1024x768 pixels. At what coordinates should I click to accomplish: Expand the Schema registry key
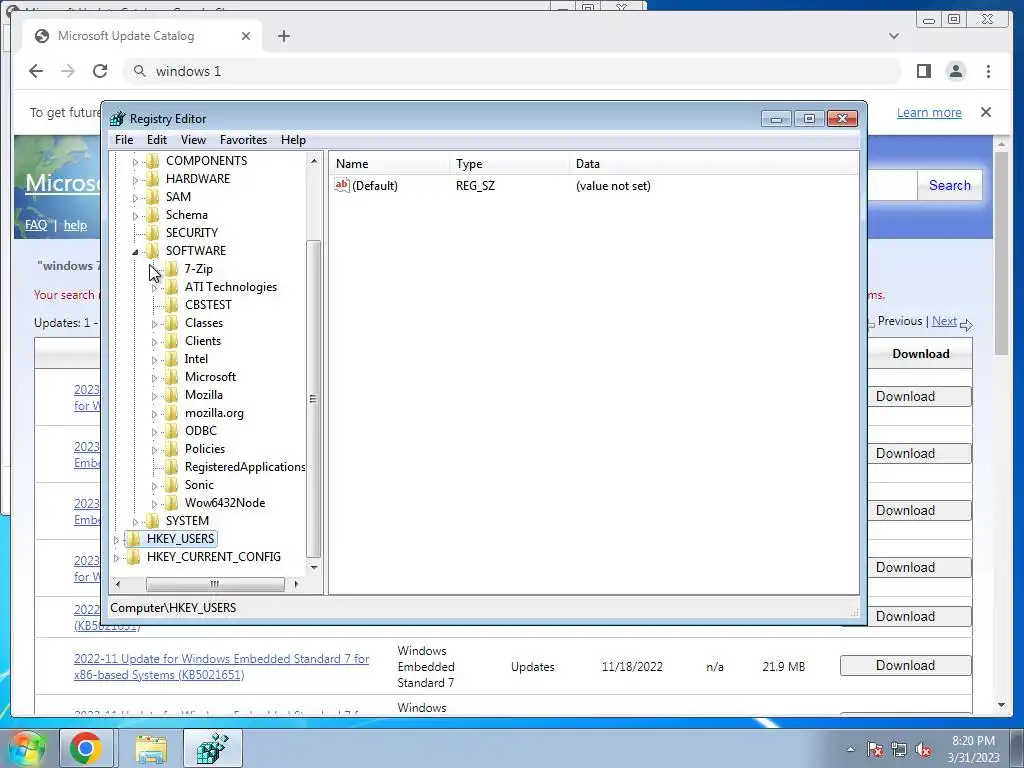[x=135, y=216]
